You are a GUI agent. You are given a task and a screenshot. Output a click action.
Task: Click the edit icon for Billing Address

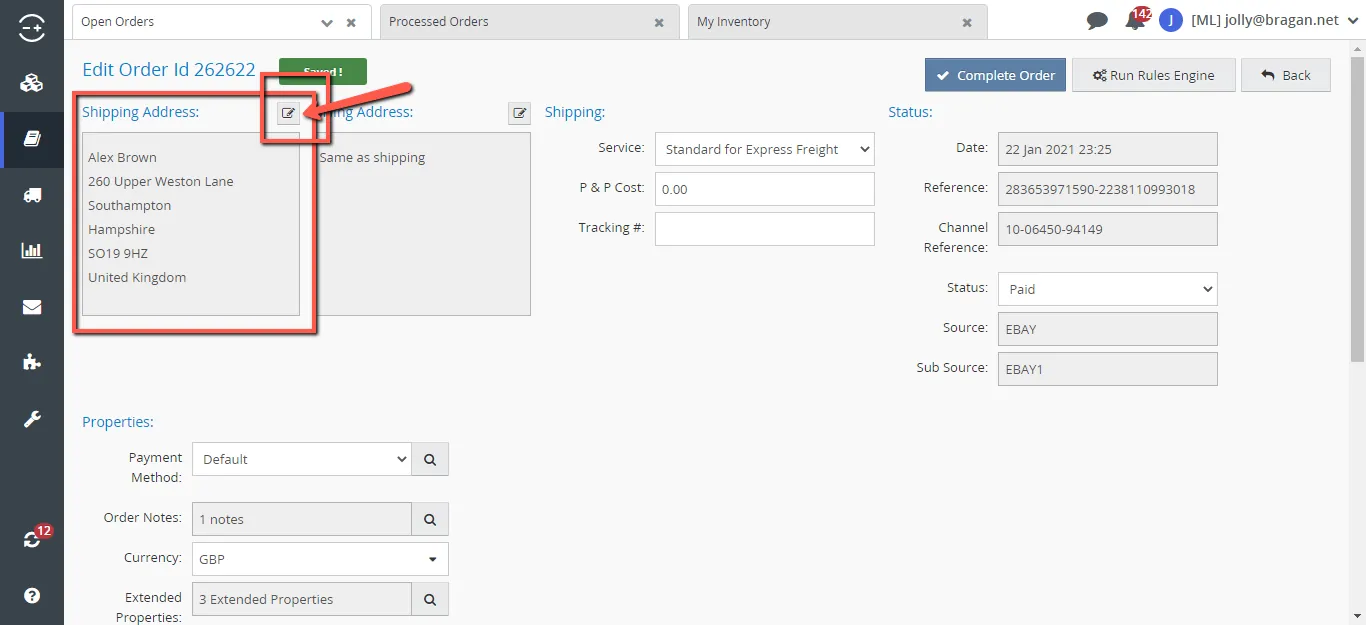[x=520, y=113]
